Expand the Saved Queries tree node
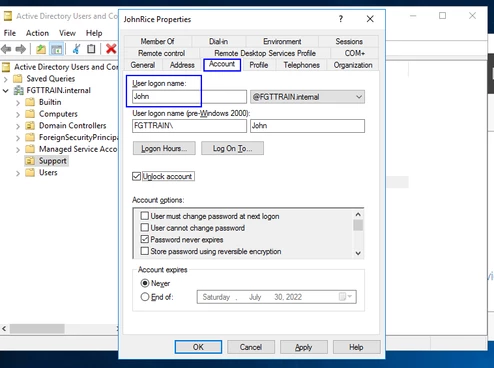 click(x=5, y=79)
